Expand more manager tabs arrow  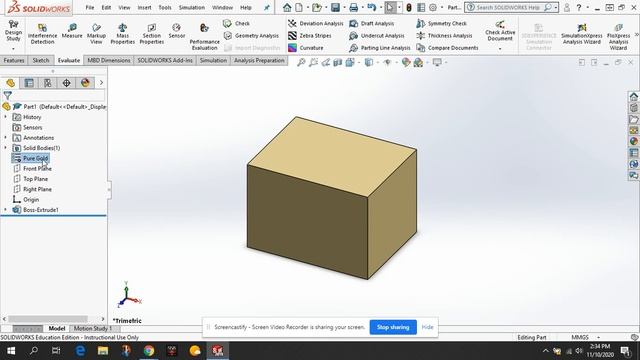(x=101, y=83)
